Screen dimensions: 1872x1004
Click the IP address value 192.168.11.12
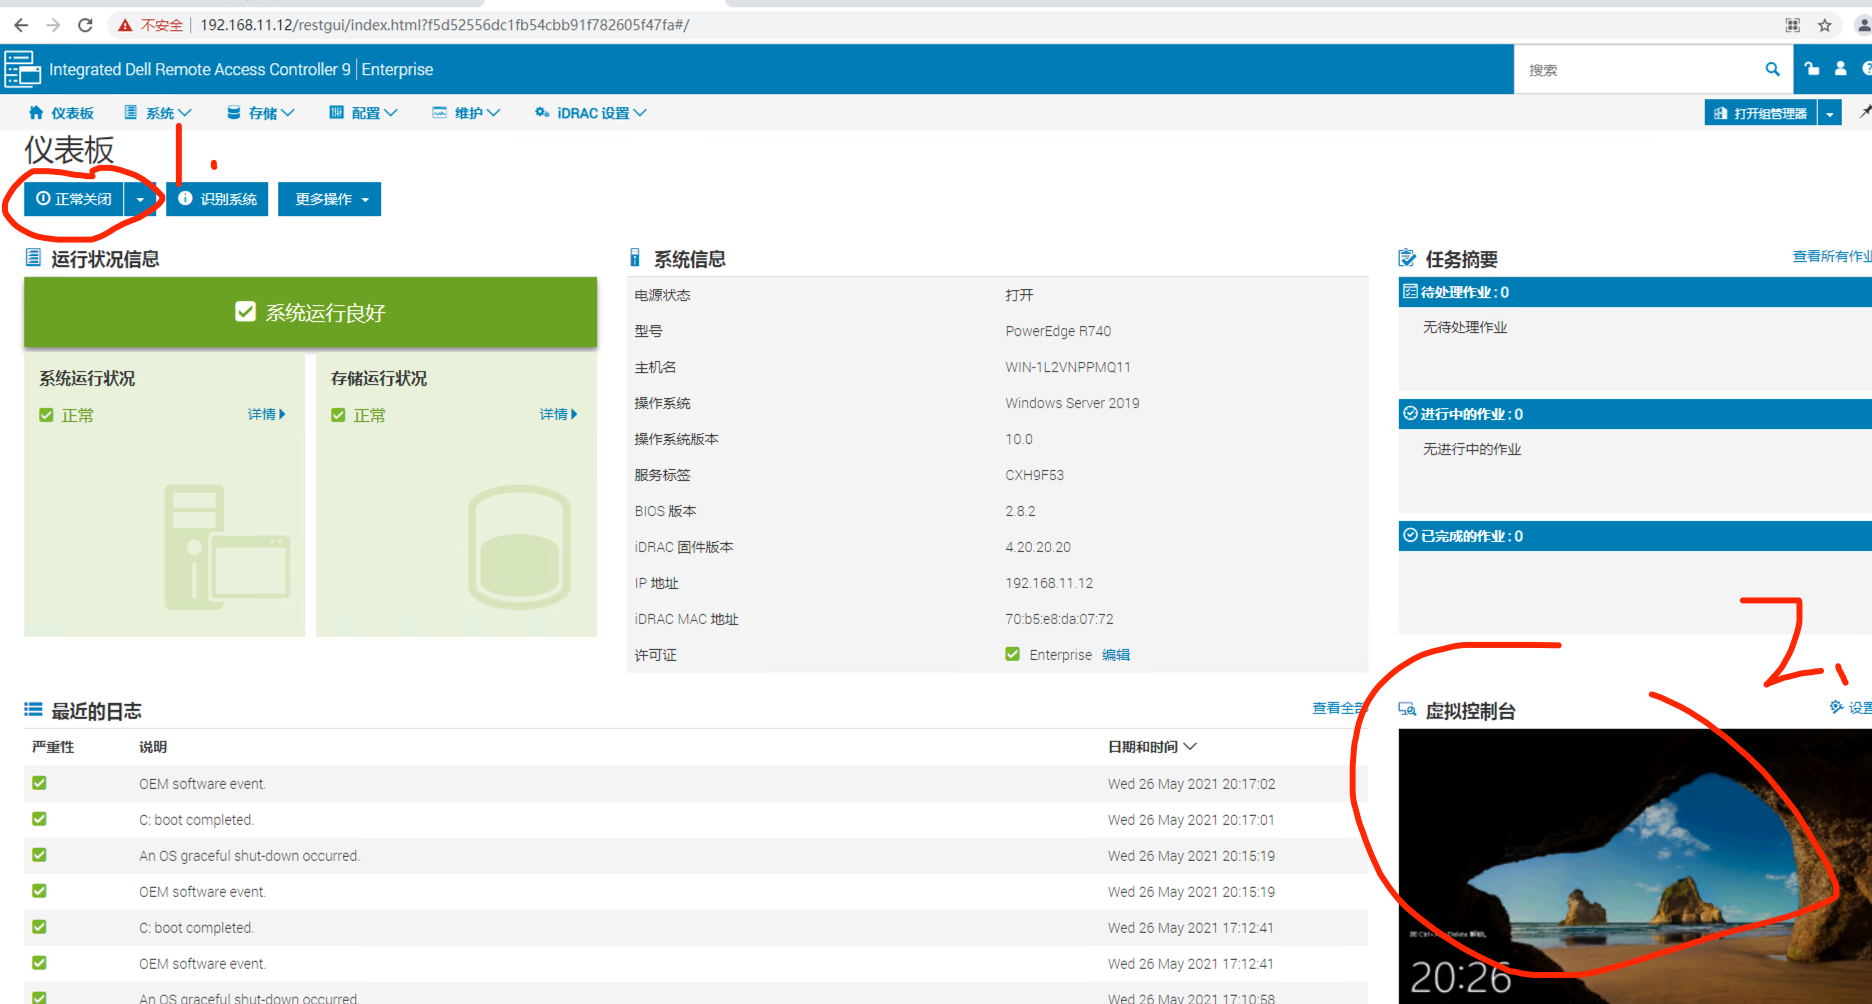(x=1049, y=583)
